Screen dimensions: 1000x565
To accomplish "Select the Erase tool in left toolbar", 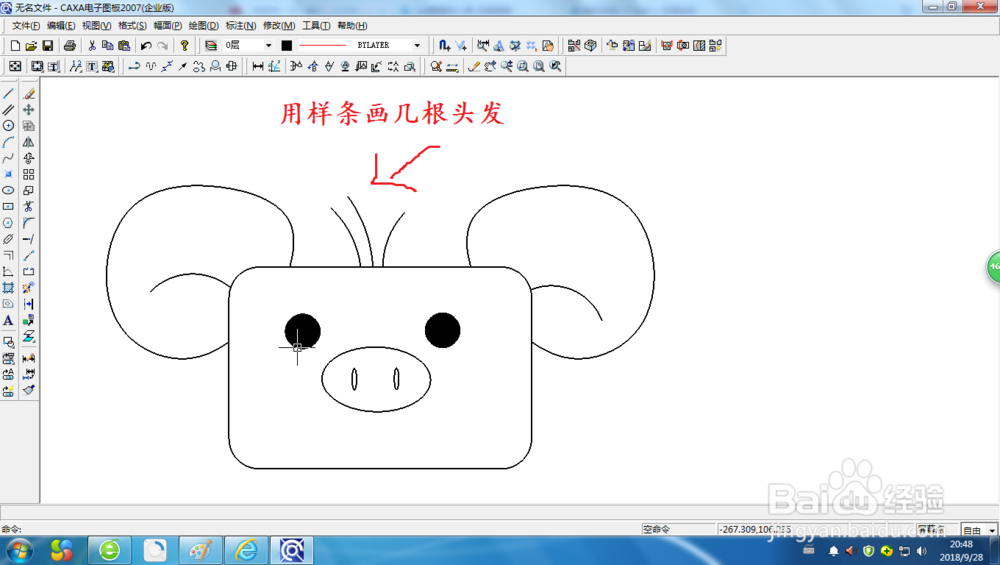I will point(29,94).
